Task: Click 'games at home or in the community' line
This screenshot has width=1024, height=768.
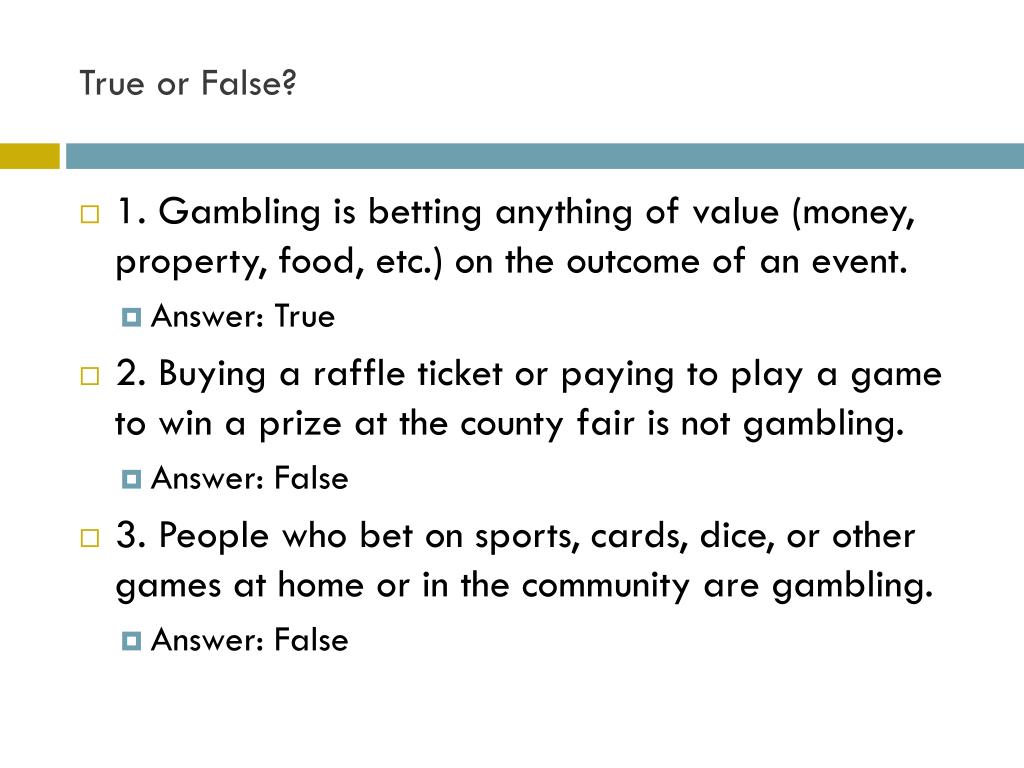Action: (402, 586)
